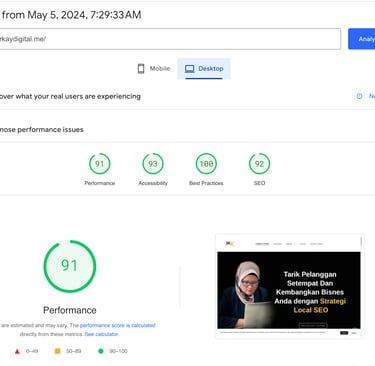Jump to Best Practices score gauge 100
This screenshot has height=366, width=375.
click(x=206, y=164)
